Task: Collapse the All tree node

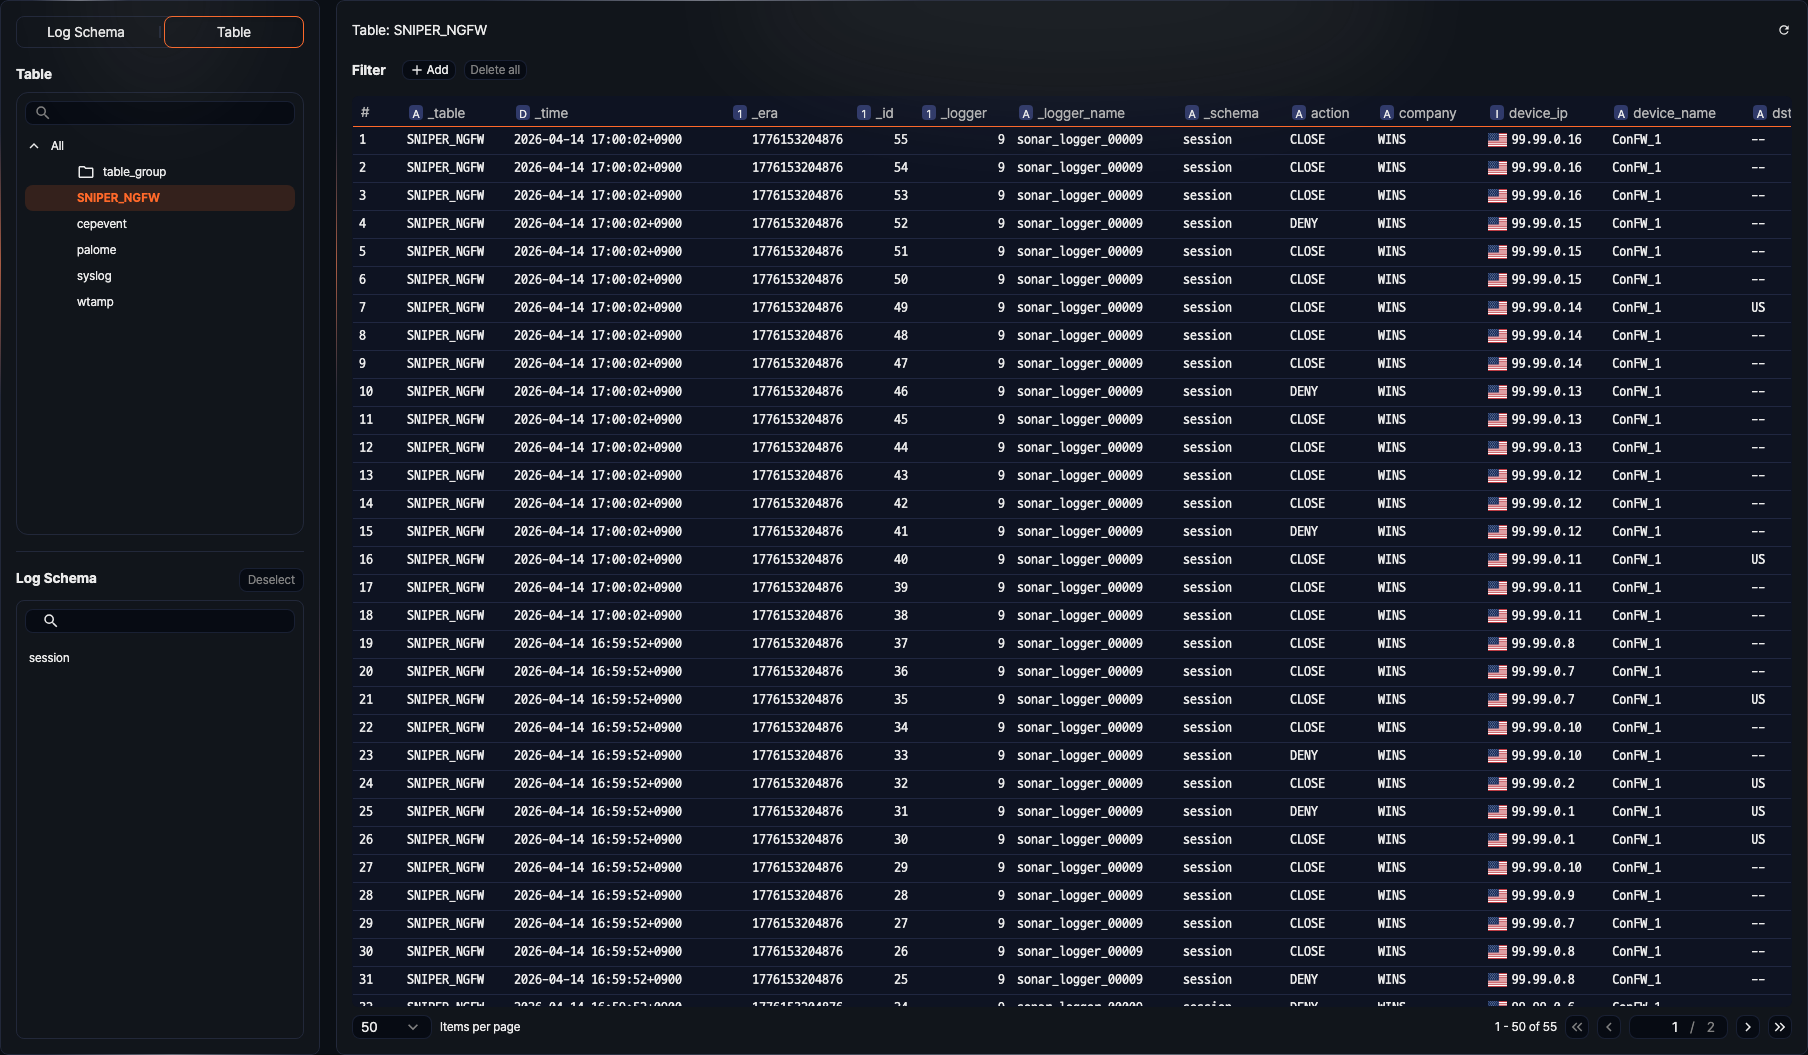Action: [x=33, y=145]
